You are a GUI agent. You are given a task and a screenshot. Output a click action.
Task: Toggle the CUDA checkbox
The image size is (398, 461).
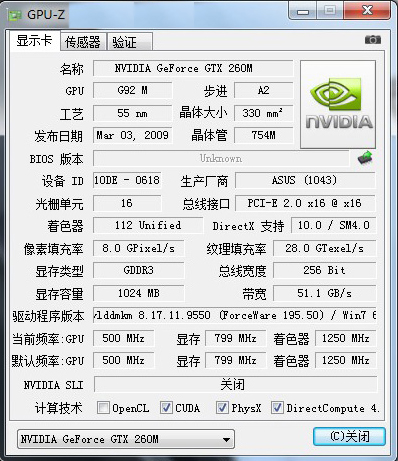(166, 407)
